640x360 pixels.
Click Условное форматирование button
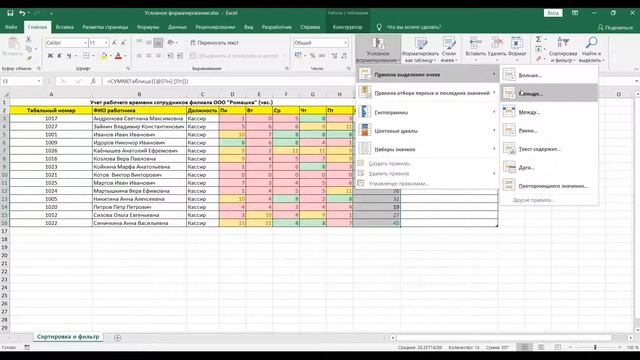(378, 49)
